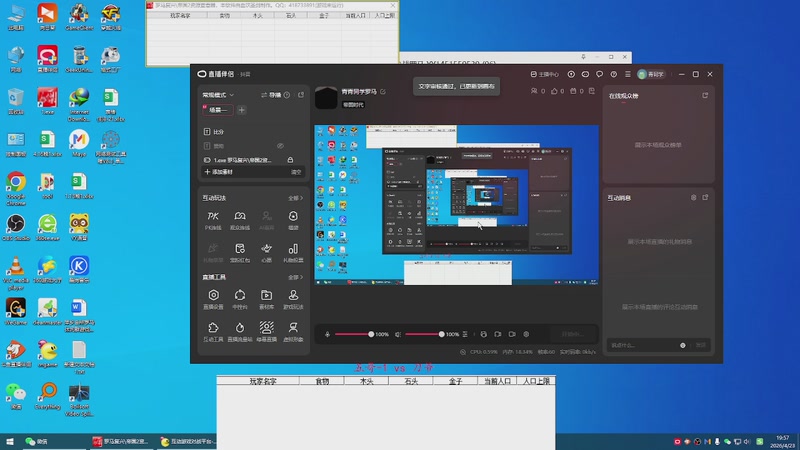Click 清空 to clear all sources

point(296,172)
